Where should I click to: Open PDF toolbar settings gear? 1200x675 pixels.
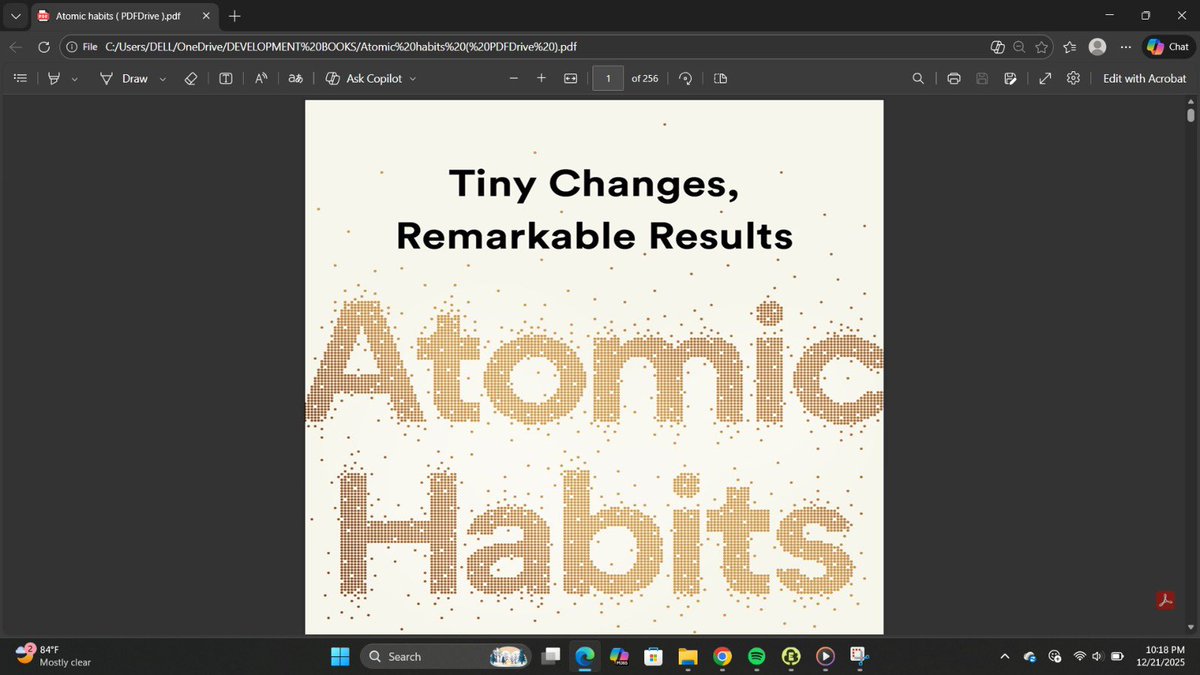pyautogui.click(x=1073, y=78)
